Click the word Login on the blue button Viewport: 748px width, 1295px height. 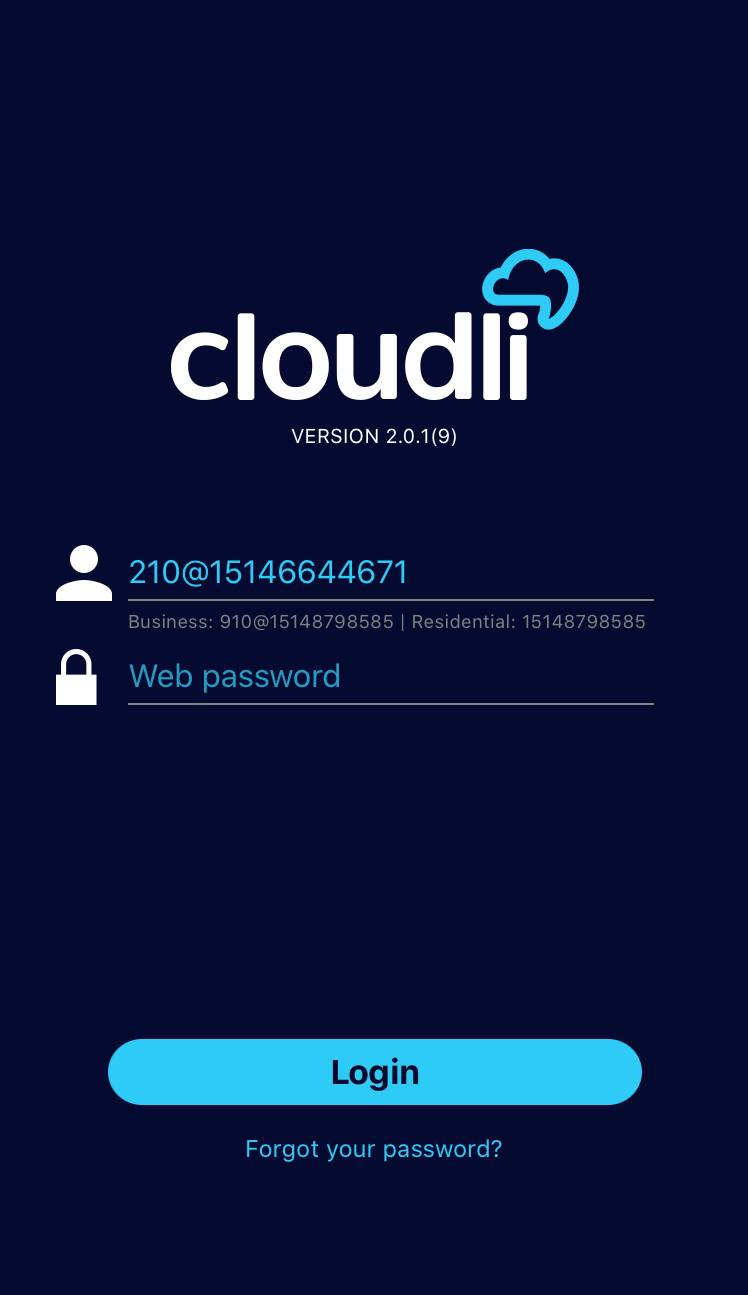click(x=375, y=1072)
